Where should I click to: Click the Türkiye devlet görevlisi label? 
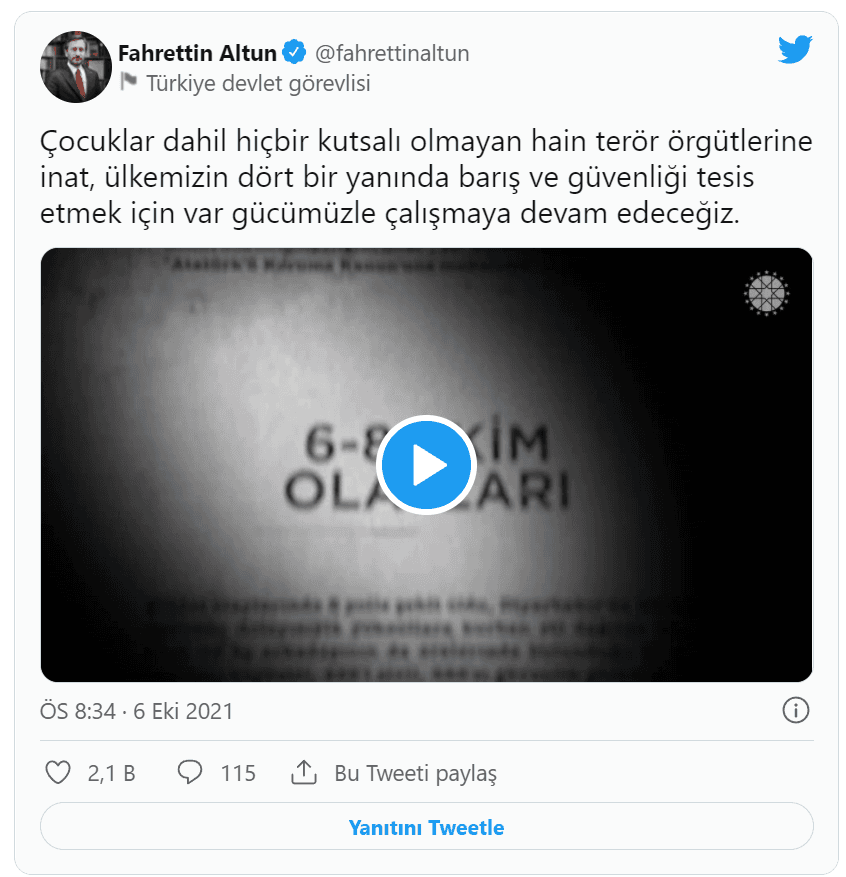[x=258, y=83]
